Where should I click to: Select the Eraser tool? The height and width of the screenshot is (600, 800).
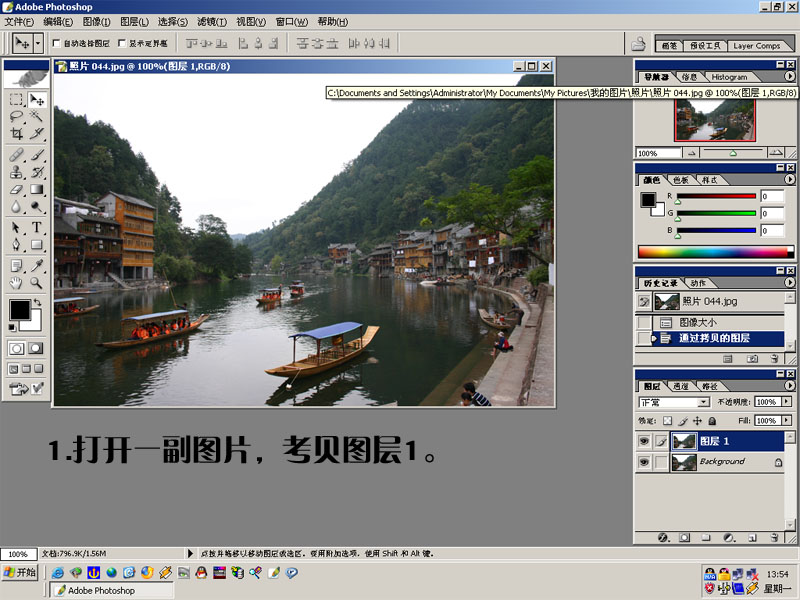click(17, 189)
